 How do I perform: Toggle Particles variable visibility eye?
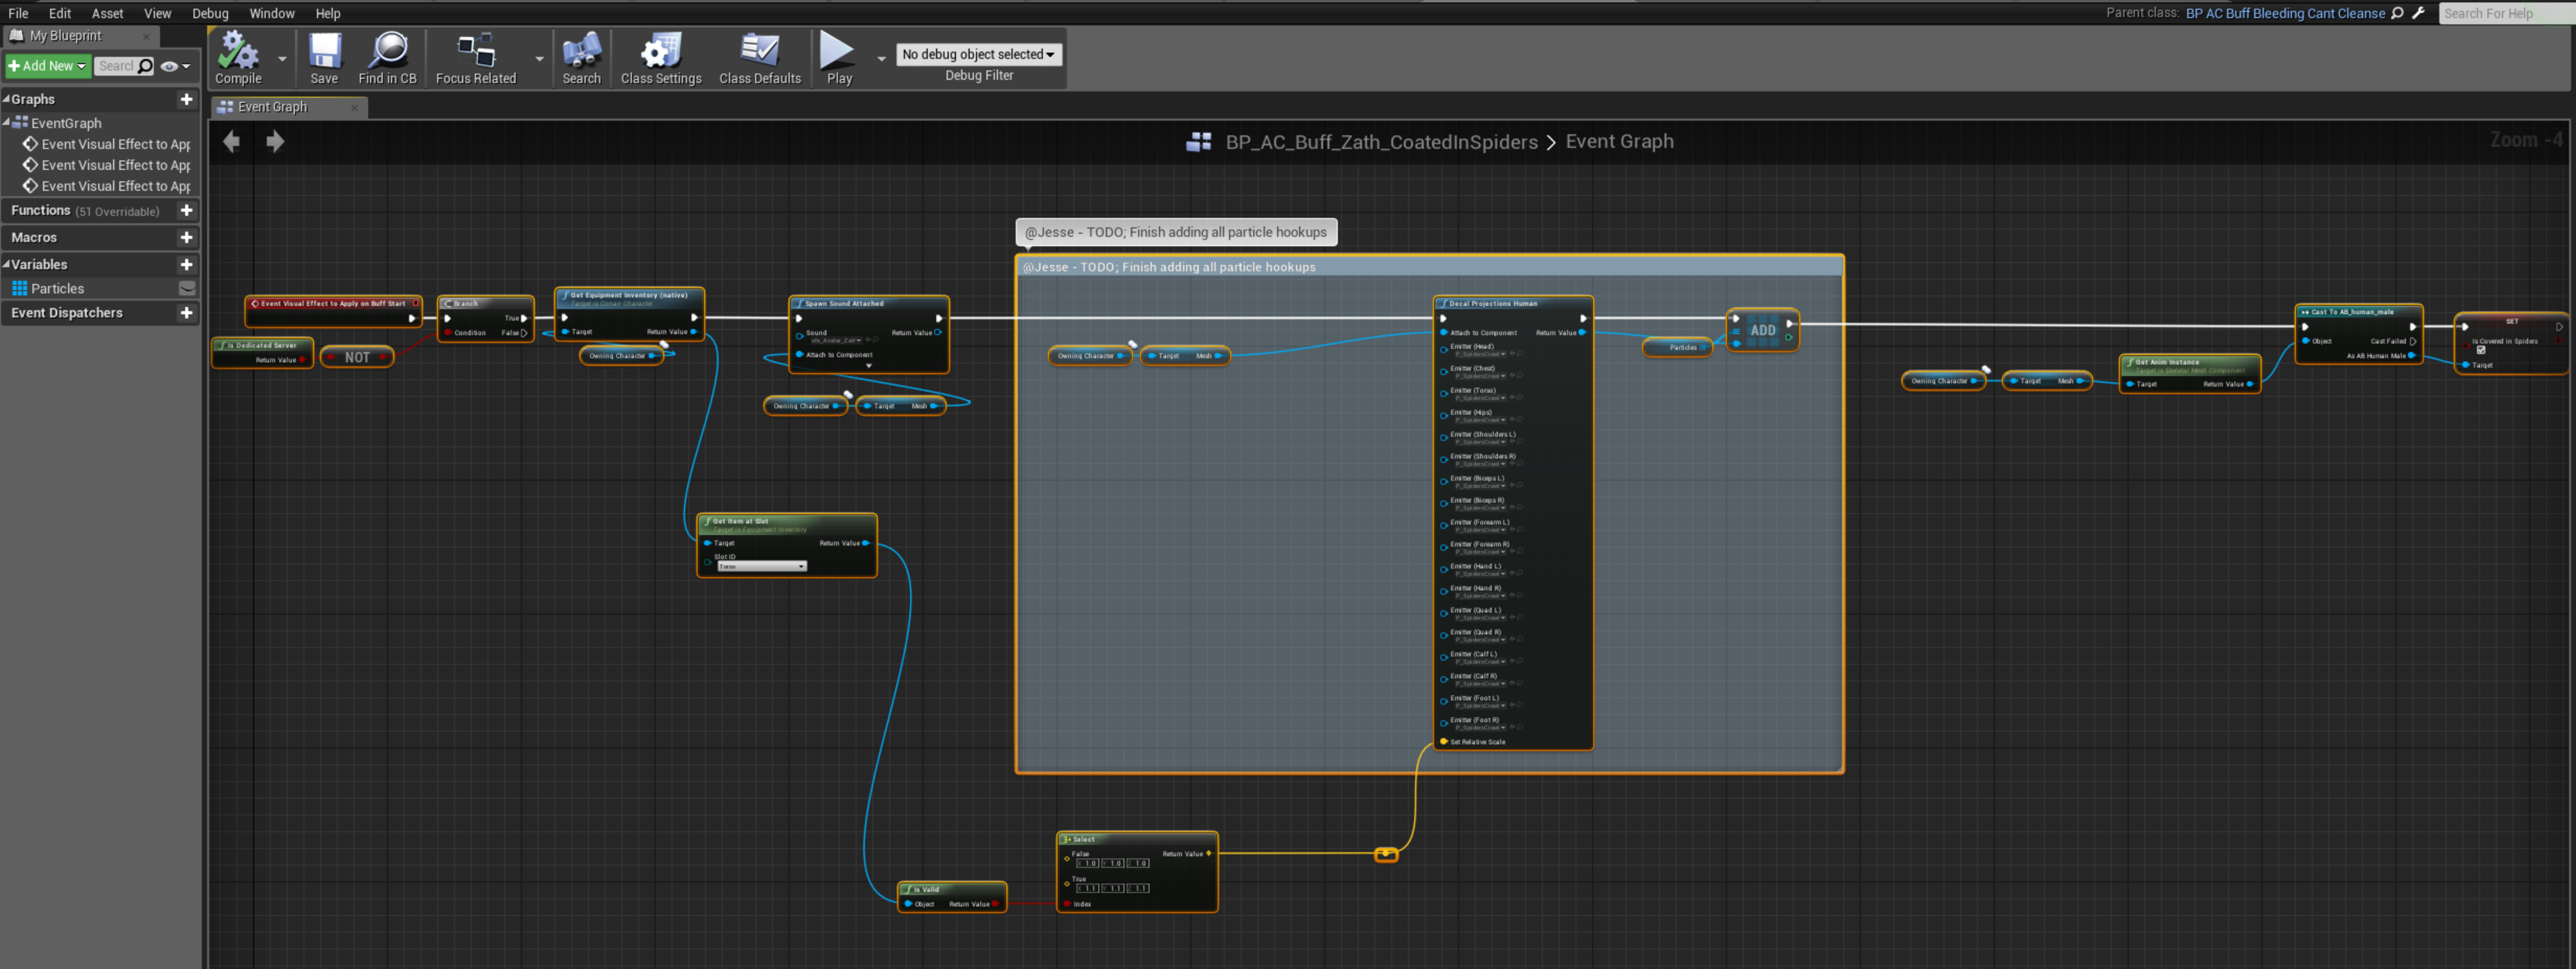(x=187, y=289)
